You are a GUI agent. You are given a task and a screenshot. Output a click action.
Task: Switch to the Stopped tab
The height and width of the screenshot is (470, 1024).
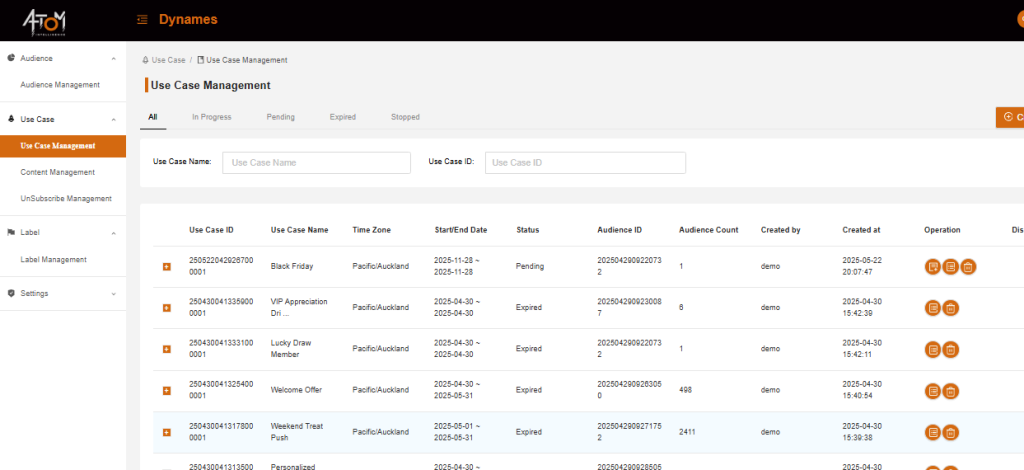coord(405,117)
